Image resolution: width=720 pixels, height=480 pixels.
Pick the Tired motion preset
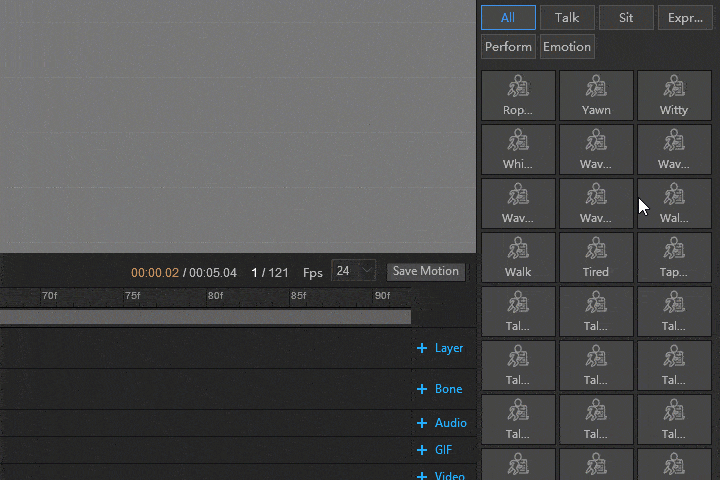[x=596, y=257]
